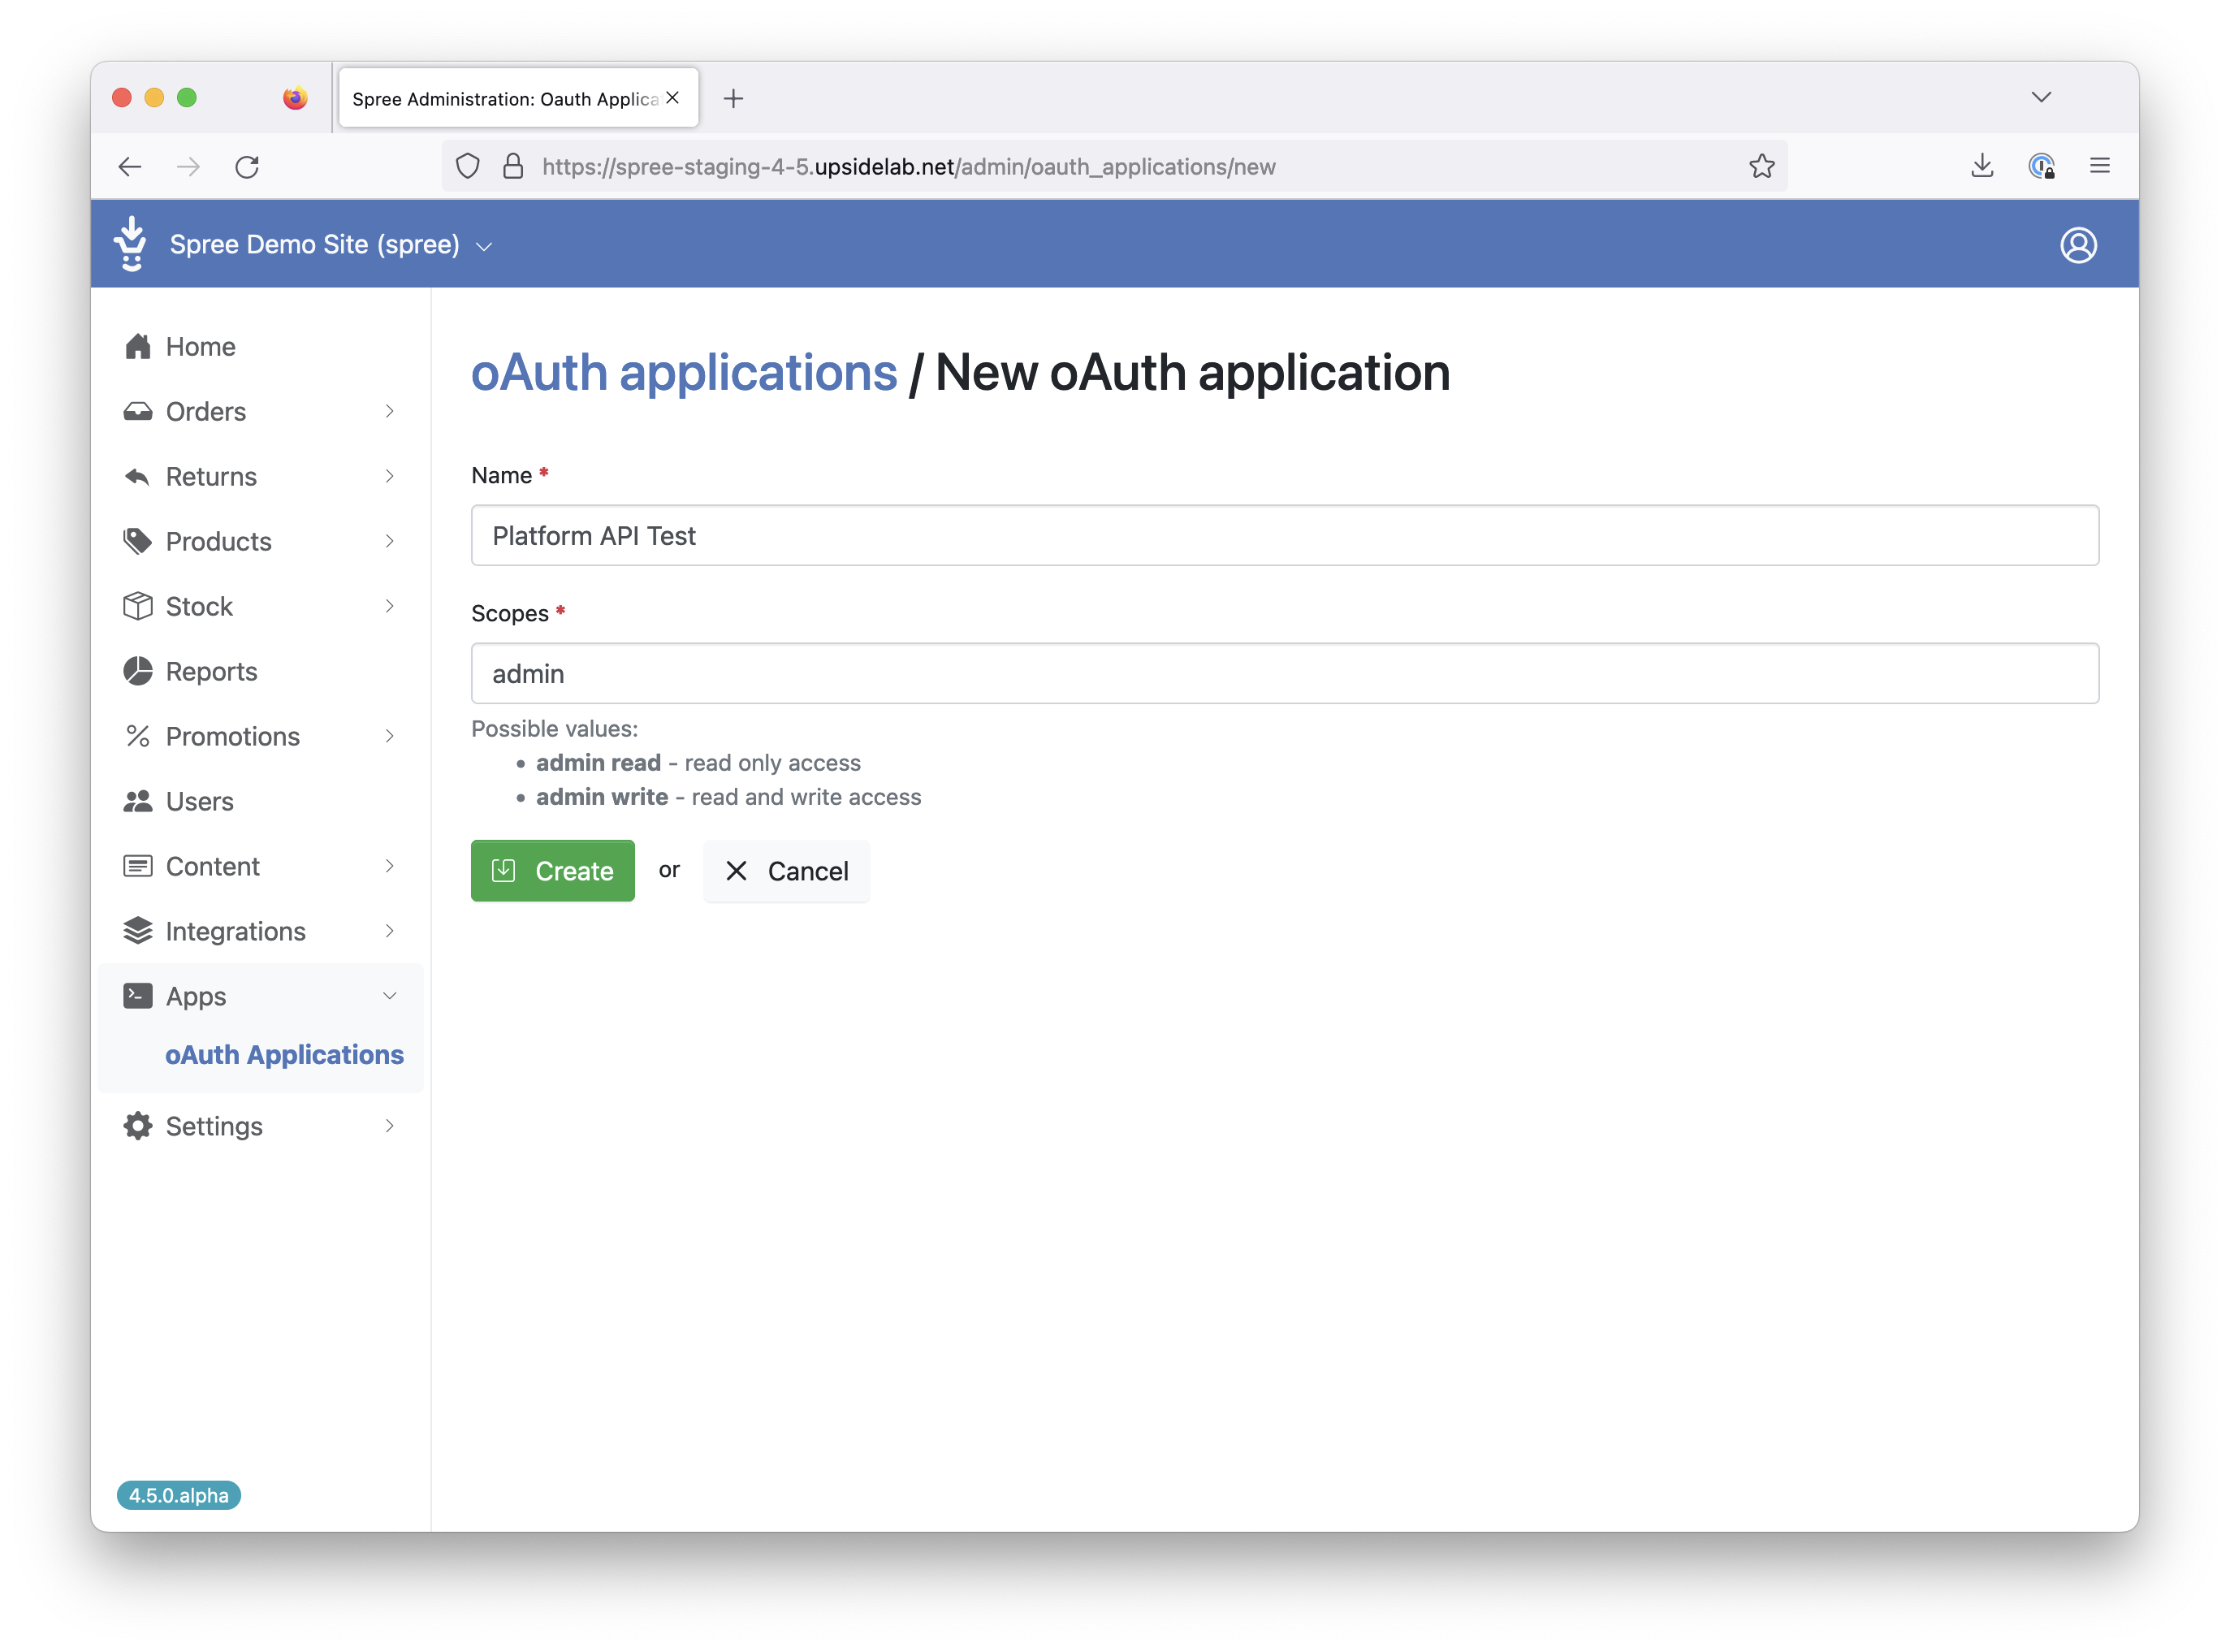Click the green Create button

(x=552, y=871)
